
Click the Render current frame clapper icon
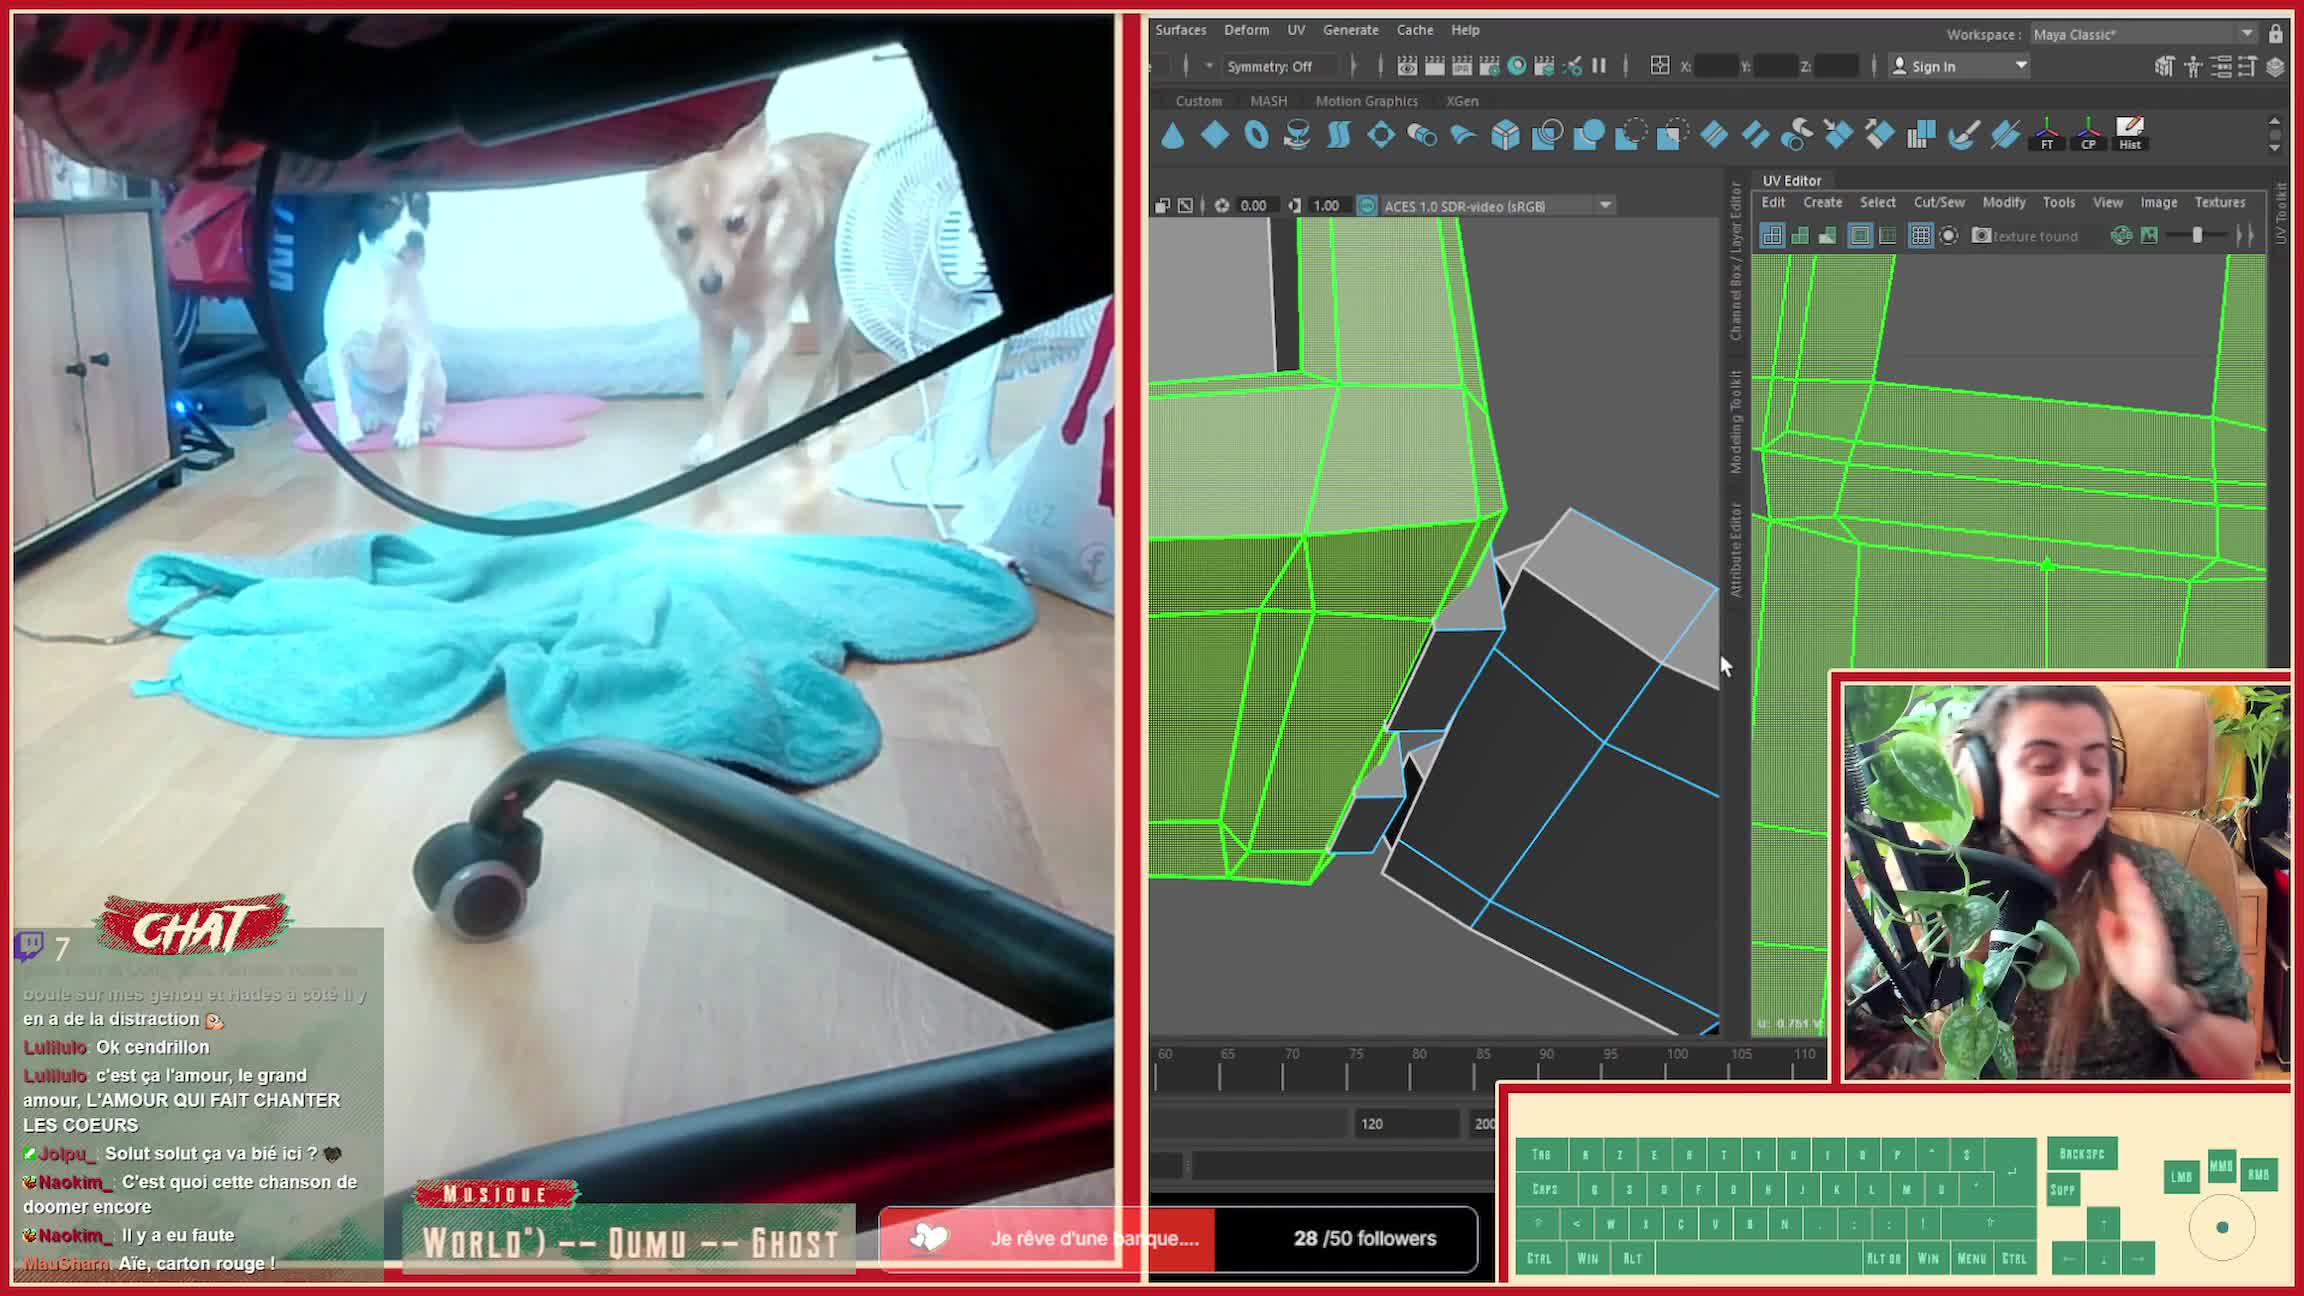point(1434,66)
